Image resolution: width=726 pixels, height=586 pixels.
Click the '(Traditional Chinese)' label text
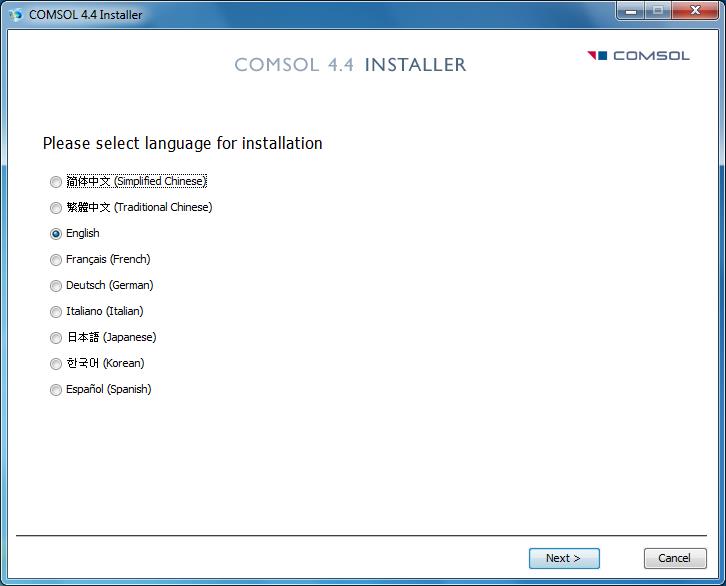point(163,208)
